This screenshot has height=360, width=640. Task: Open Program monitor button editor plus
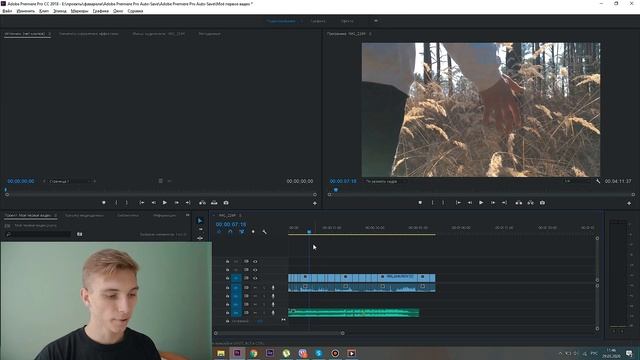pyautogui.click(x=629, y=203)
